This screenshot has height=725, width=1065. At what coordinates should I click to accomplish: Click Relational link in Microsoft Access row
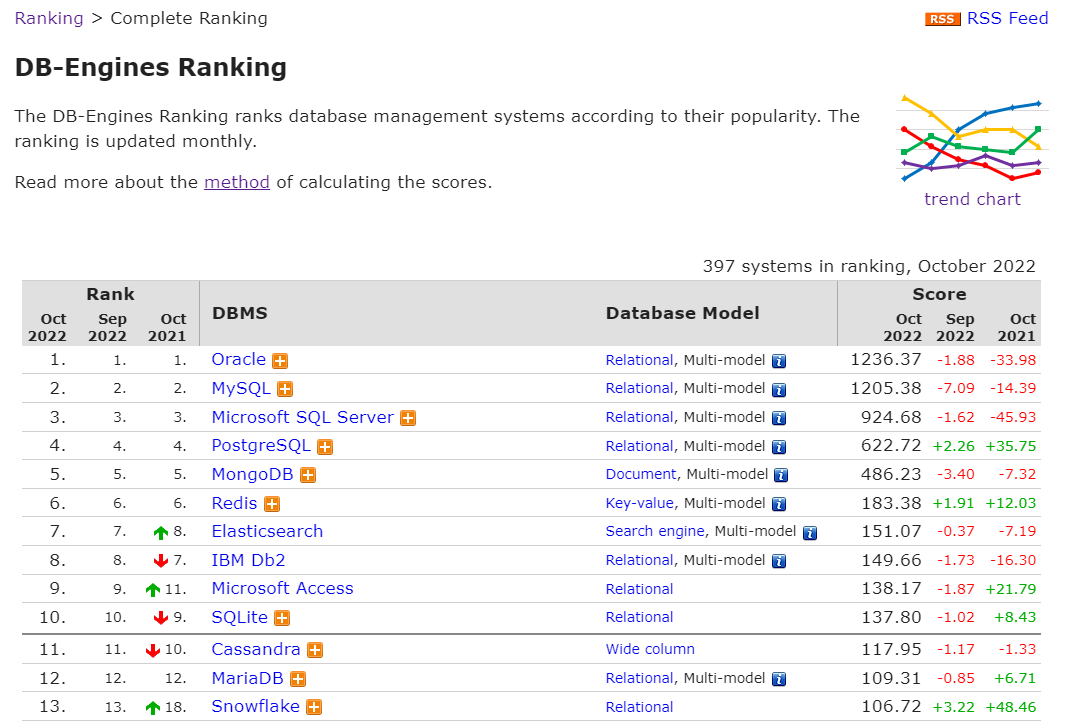tap(639, 589)
